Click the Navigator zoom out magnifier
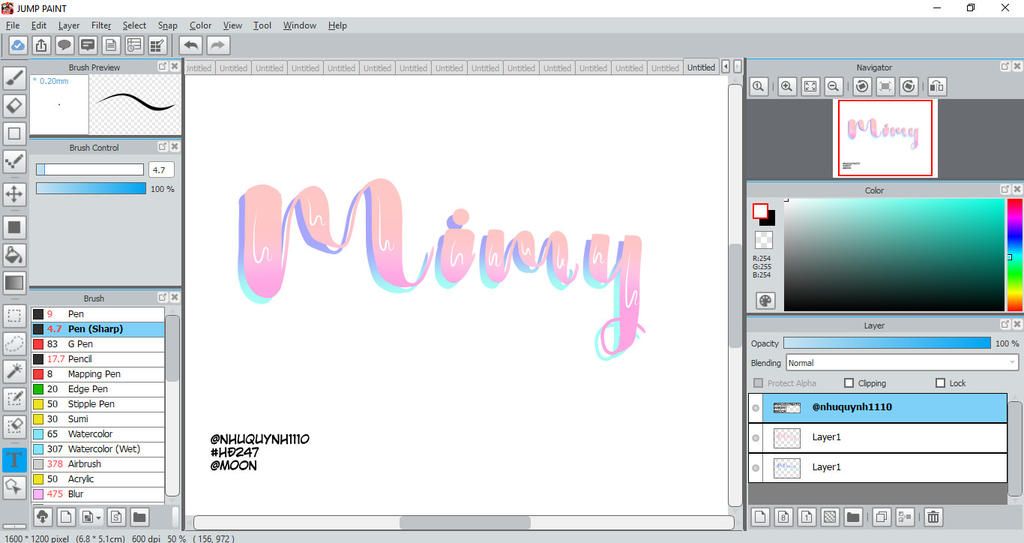This screenshot has width=1024, height=543. coord(833,86)
